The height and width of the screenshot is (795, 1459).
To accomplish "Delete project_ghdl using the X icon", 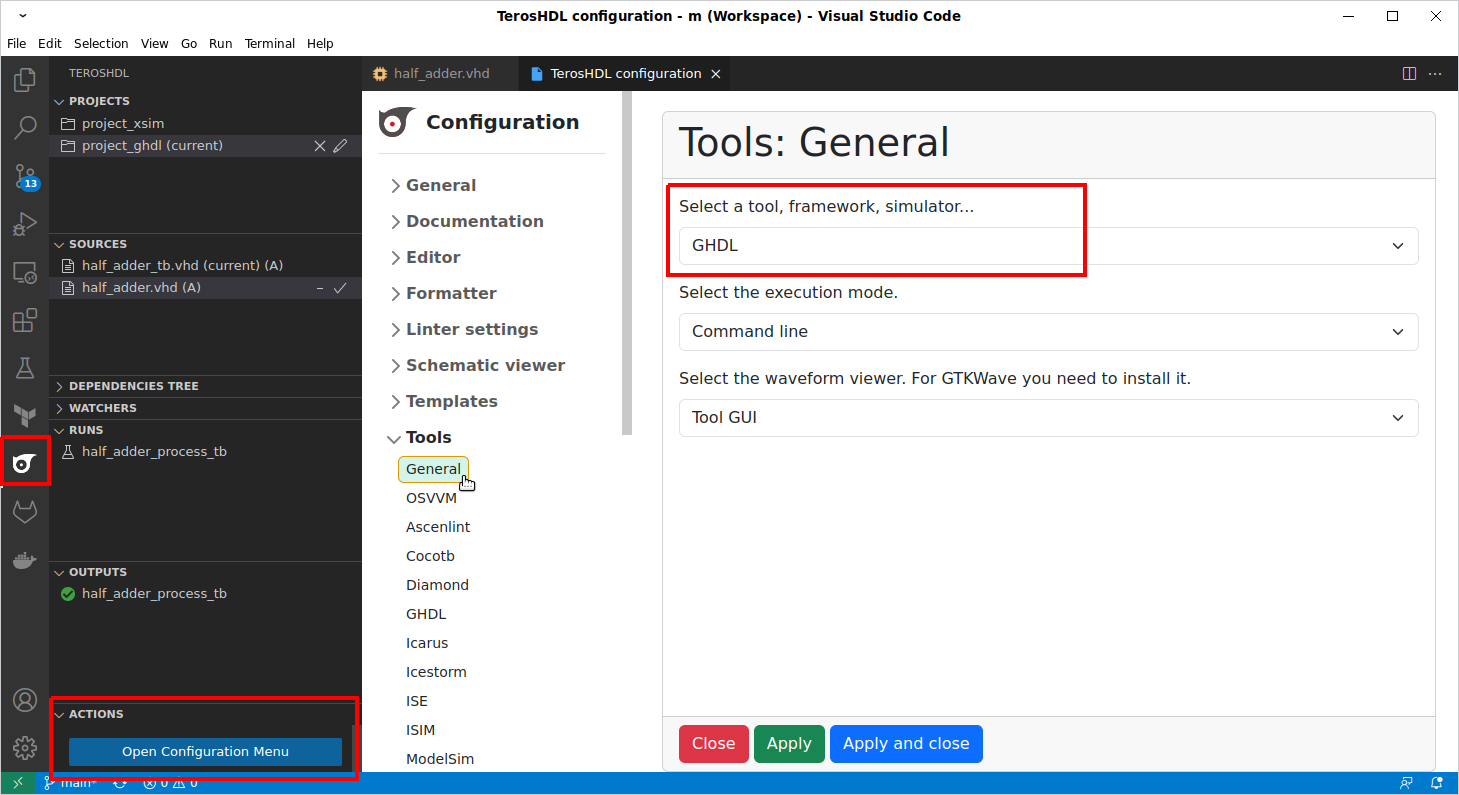I will pyautogui.click(x=320, y=146).
